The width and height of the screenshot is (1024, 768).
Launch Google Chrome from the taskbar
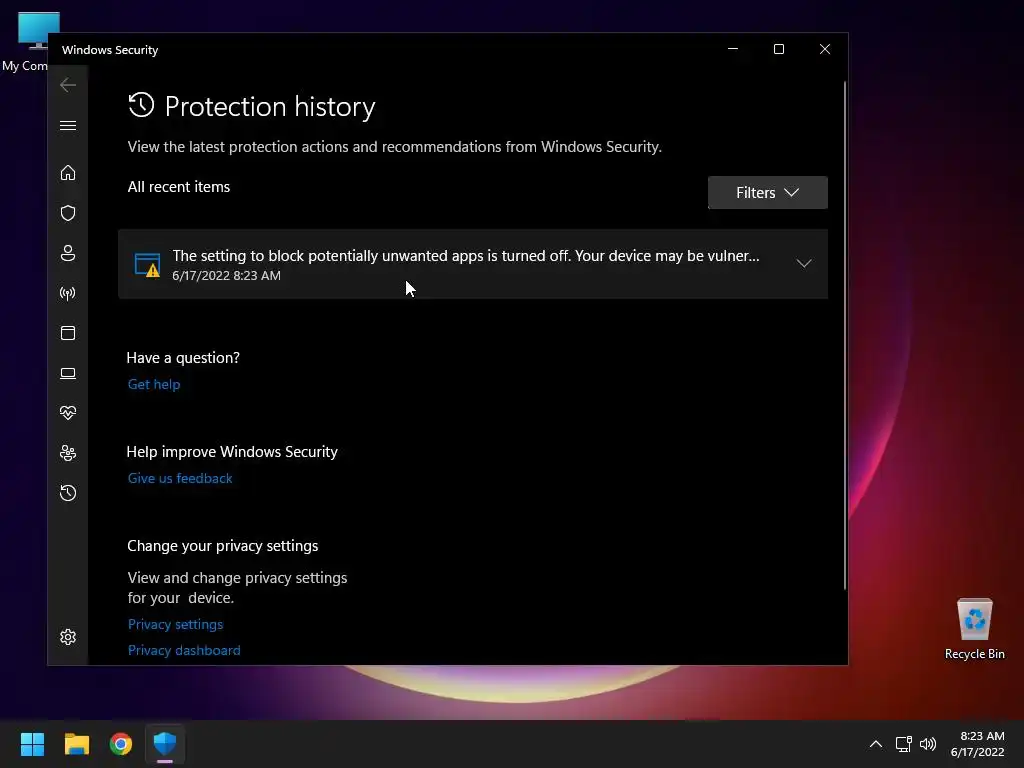121,744
